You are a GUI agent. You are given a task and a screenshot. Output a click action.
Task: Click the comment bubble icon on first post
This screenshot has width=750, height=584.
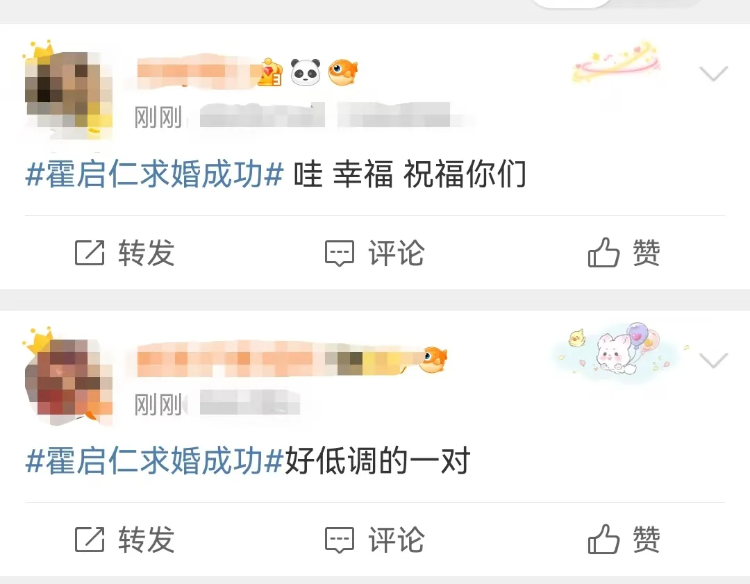340,253
